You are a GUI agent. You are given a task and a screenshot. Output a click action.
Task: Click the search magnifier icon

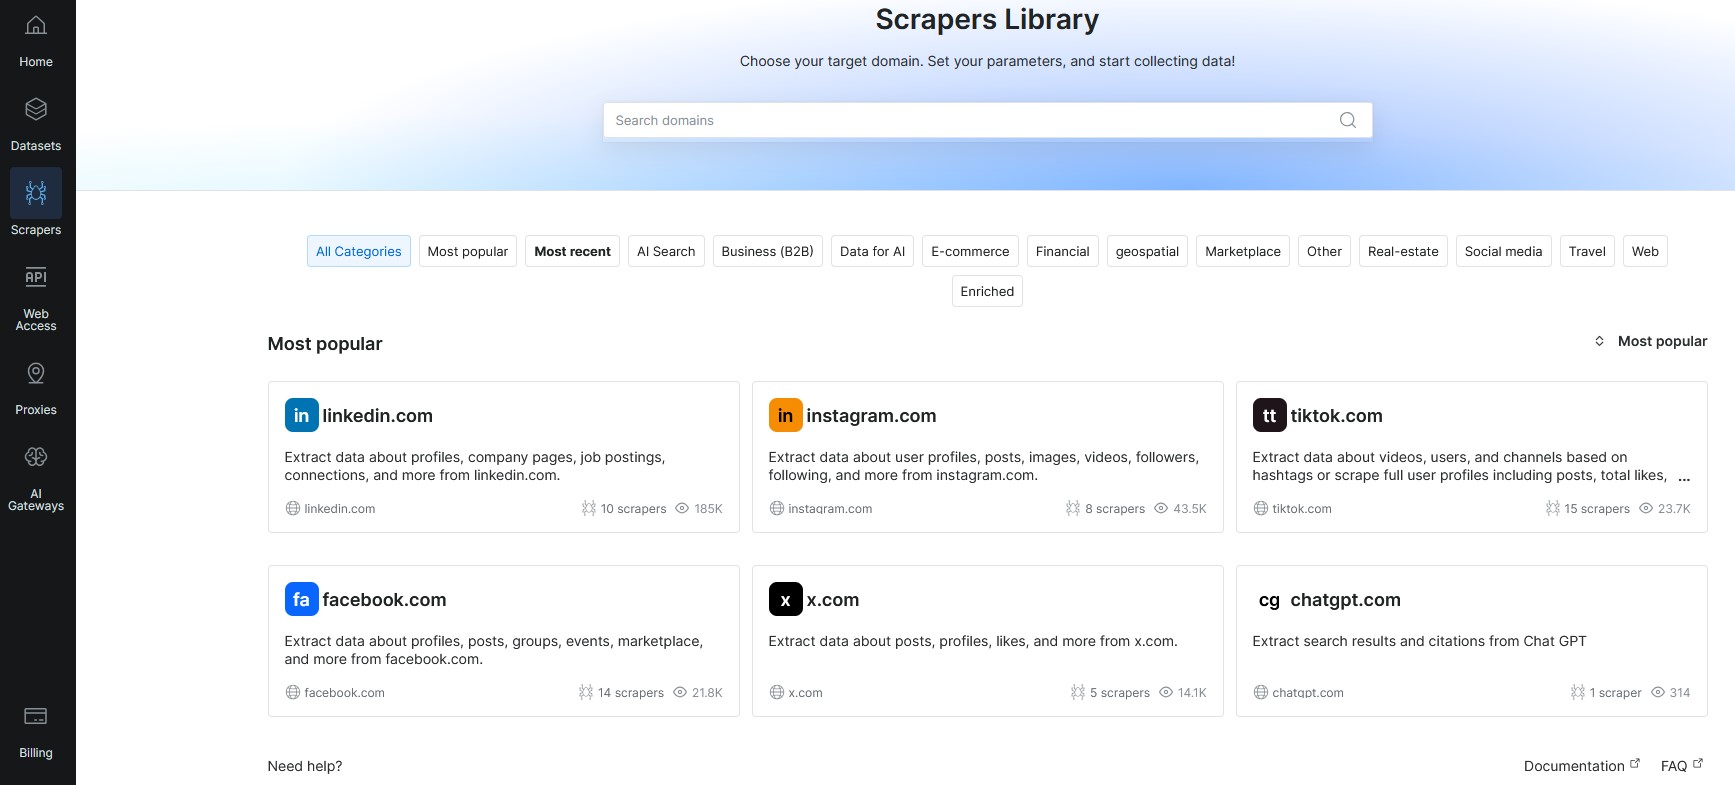click(x=1348, y=120)
